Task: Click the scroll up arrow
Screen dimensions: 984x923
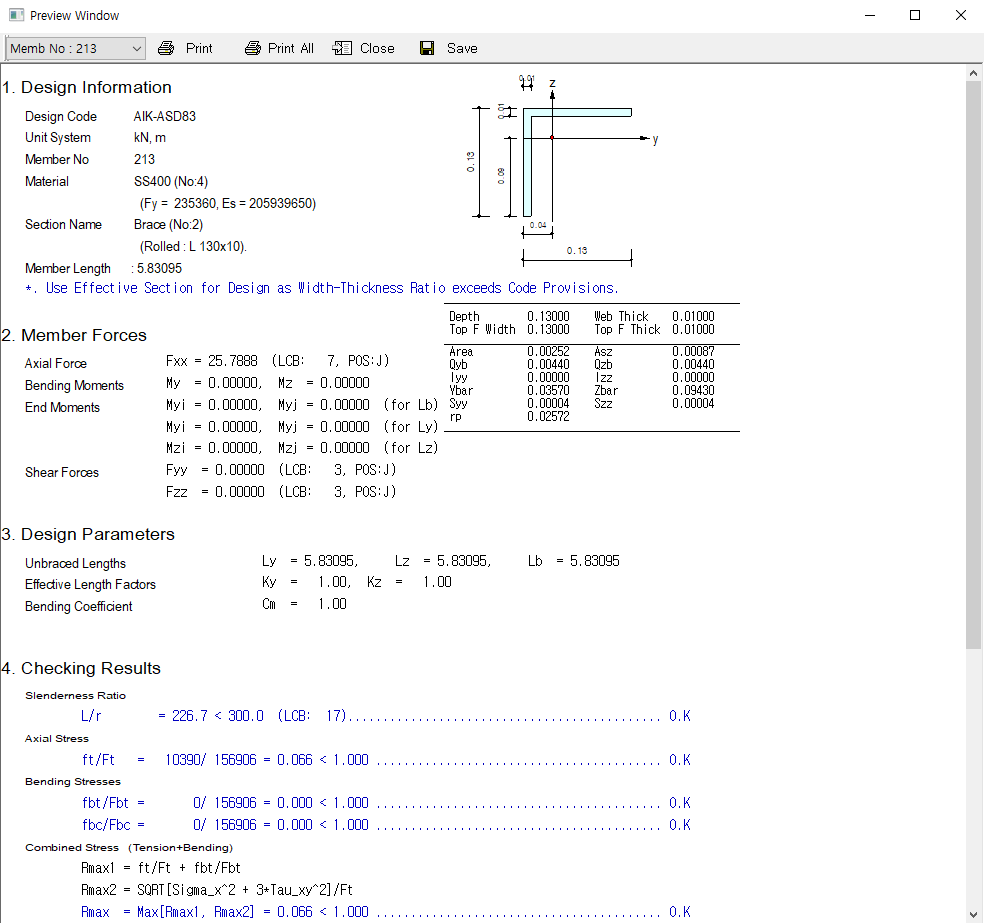Action: click(973, 73)
